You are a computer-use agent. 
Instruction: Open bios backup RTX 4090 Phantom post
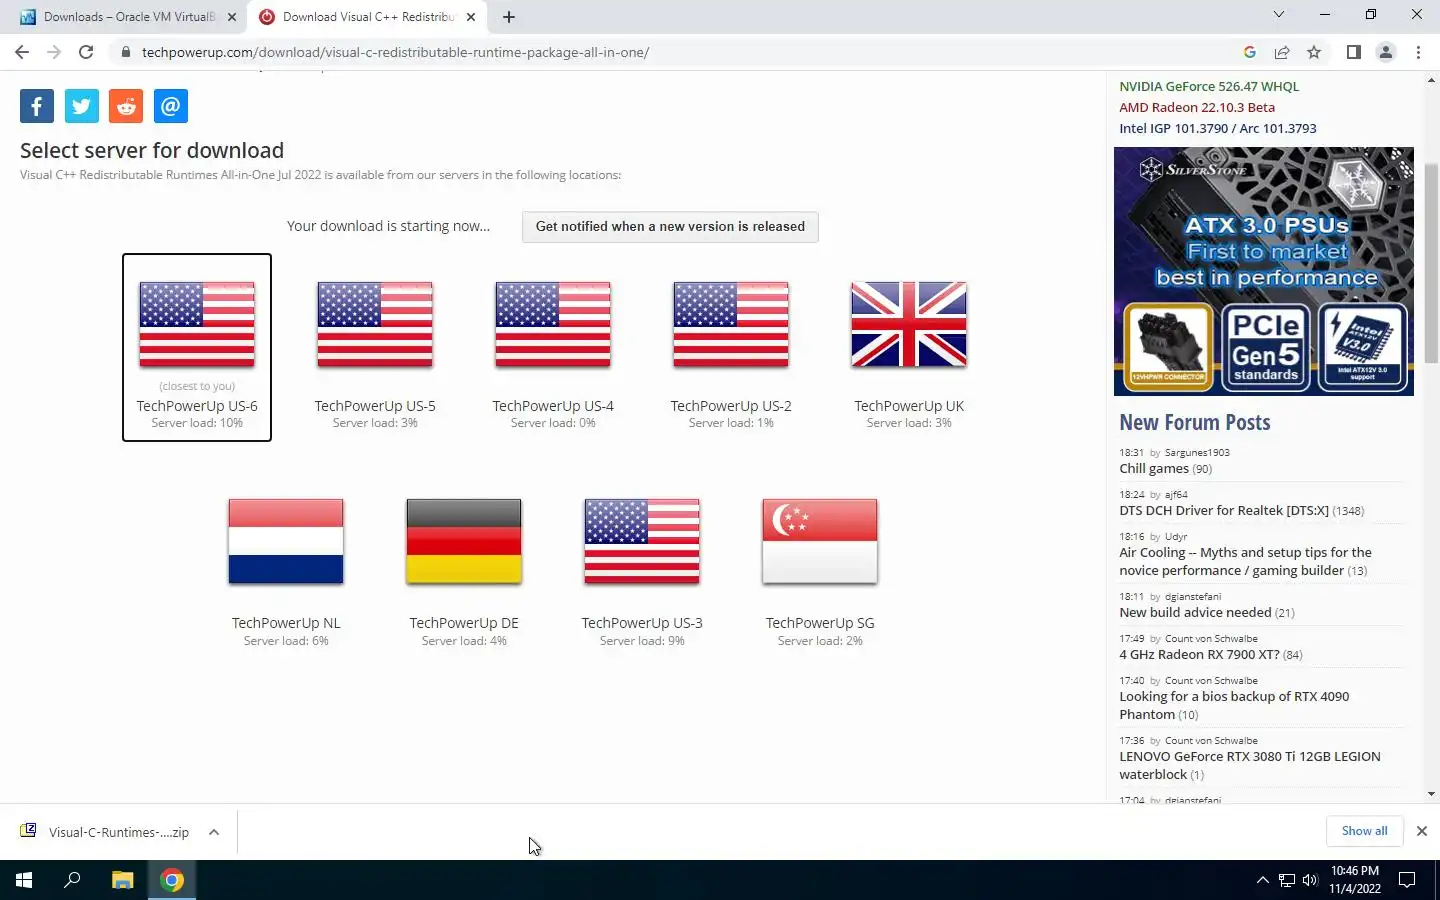[1234, 706]
